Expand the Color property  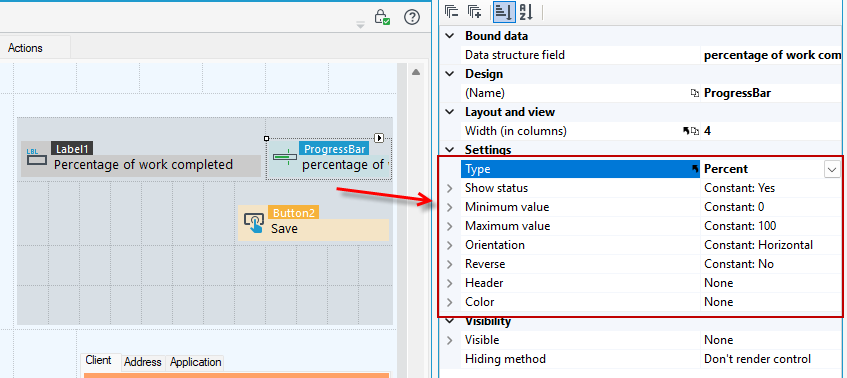point(449,302)
